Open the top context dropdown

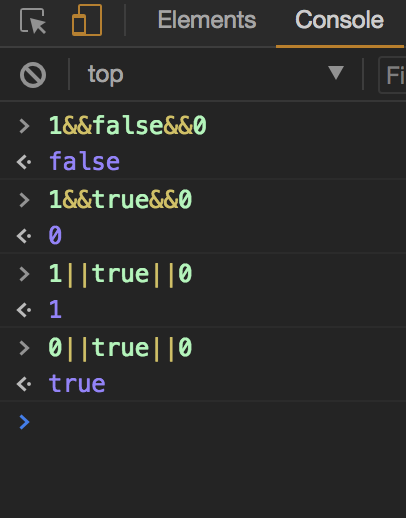tap(216, 74)
